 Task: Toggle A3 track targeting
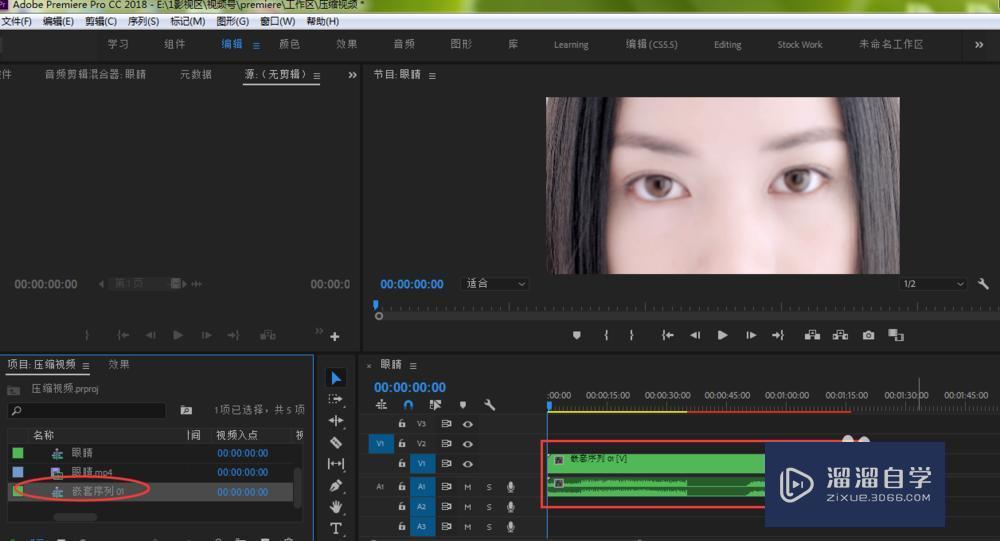tap(422, 526)
